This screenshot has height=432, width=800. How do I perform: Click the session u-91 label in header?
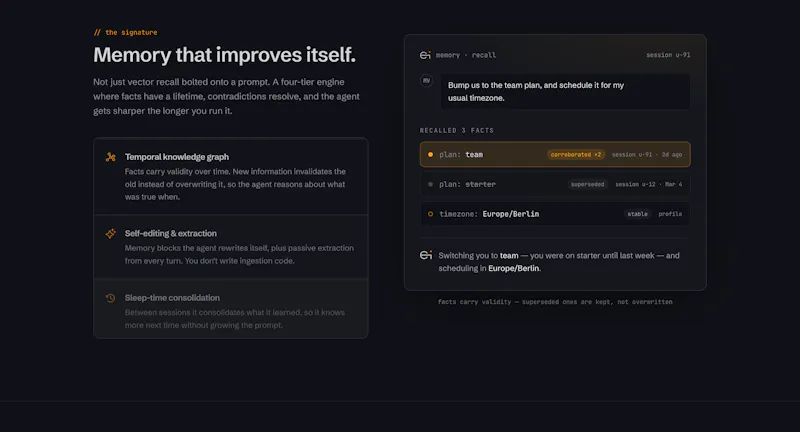point(668,55)
